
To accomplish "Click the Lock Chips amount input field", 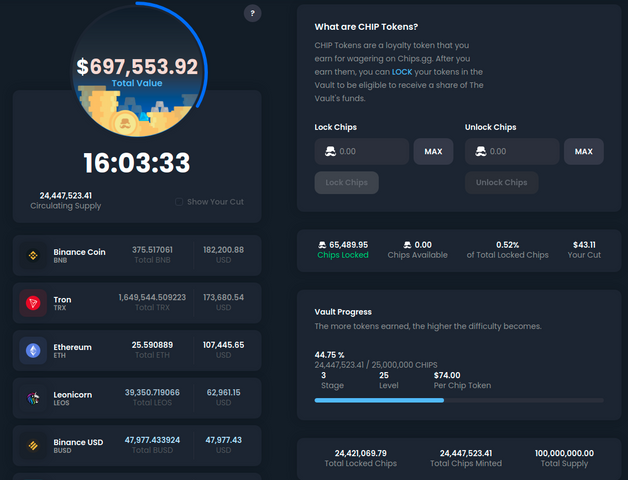I will tap(362, 151).
